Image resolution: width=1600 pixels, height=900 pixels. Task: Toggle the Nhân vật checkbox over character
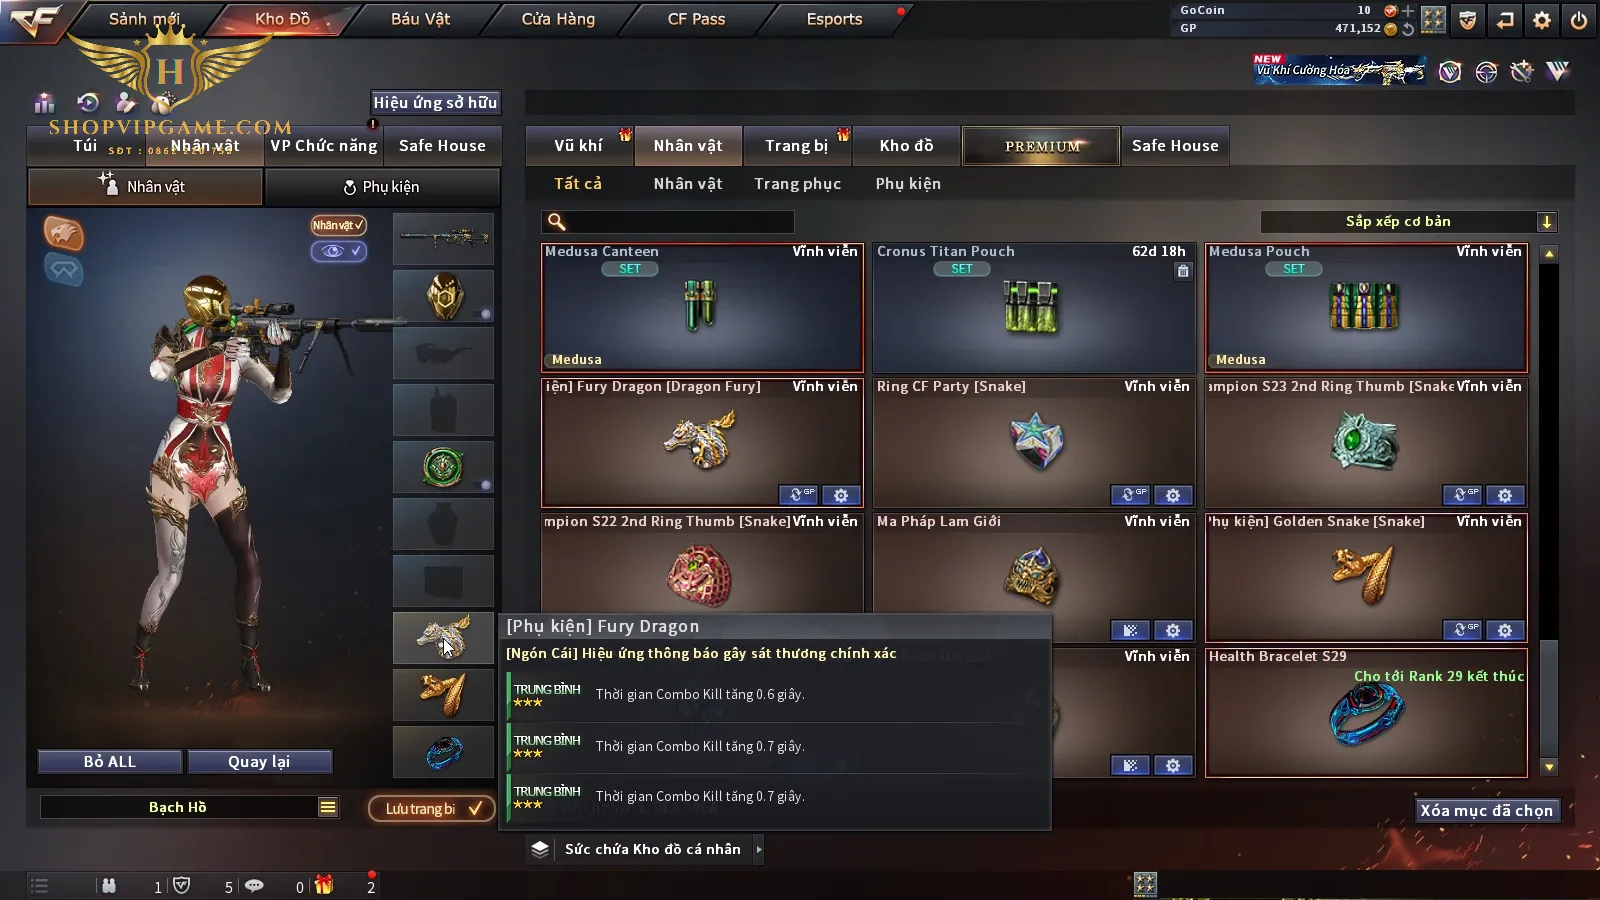tap(338, 225)
